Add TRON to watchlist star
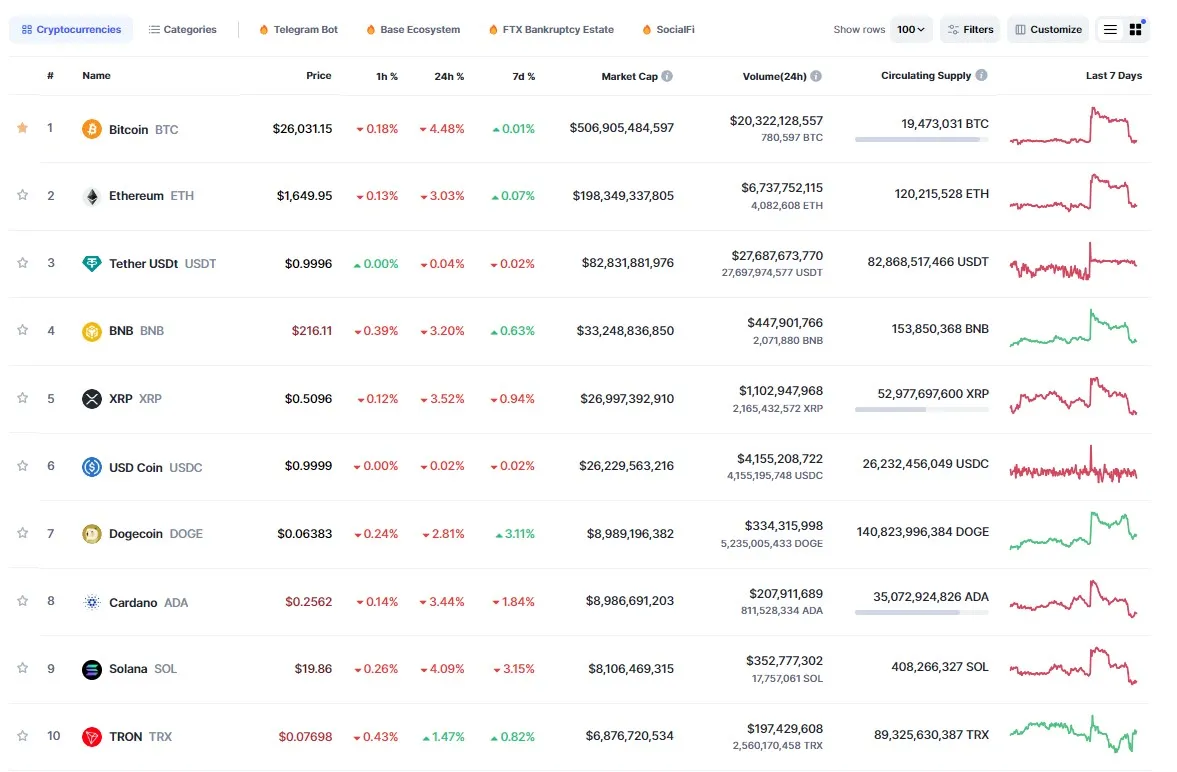The image size is (1177, 772). pos(23,736)
